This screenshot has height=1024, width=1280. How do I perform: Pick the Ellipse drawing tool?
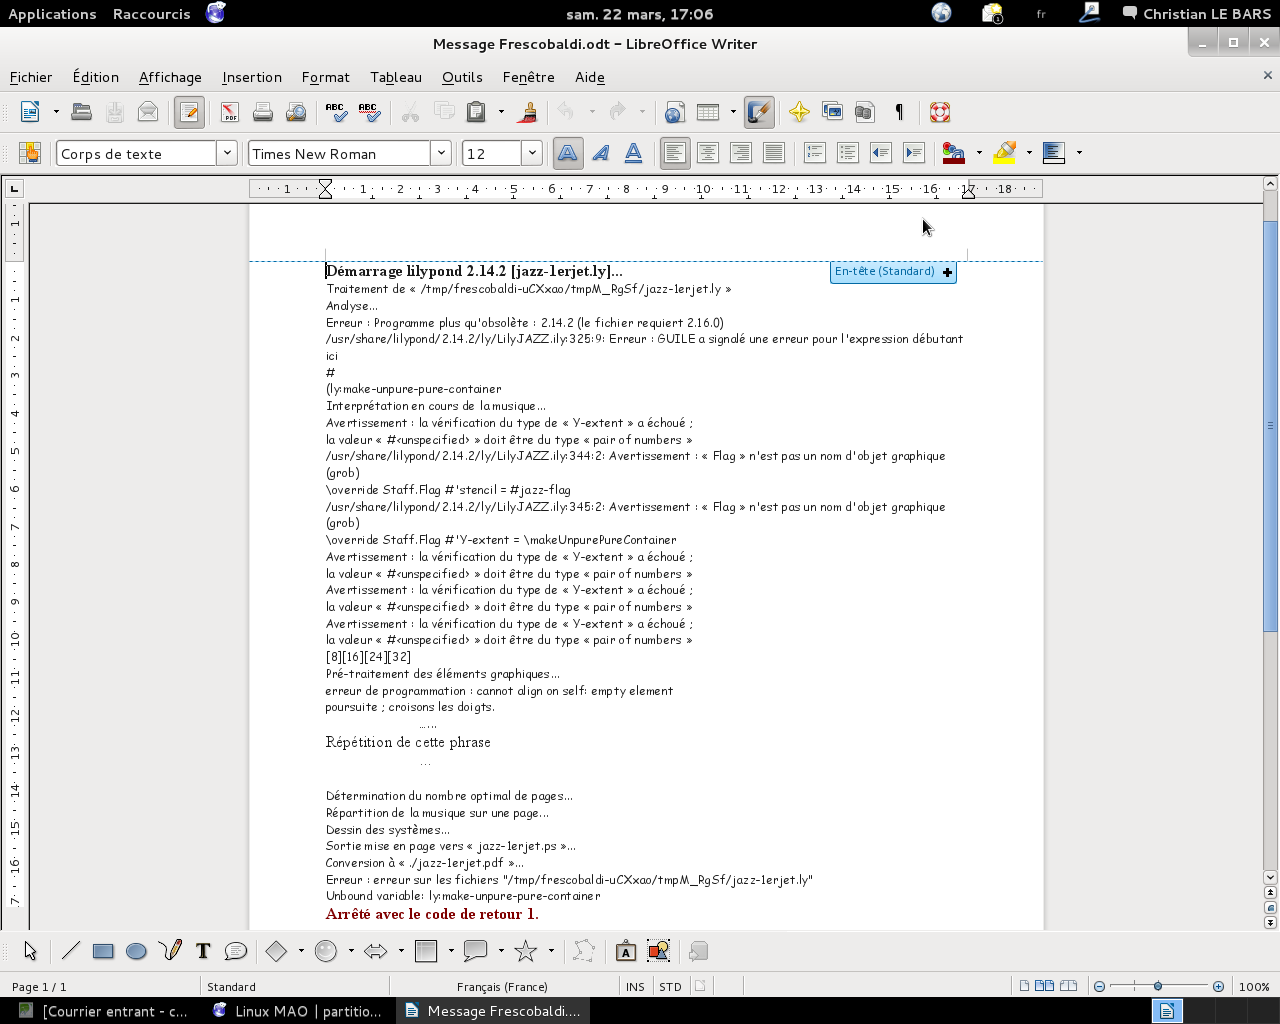[x=137, y=951]
